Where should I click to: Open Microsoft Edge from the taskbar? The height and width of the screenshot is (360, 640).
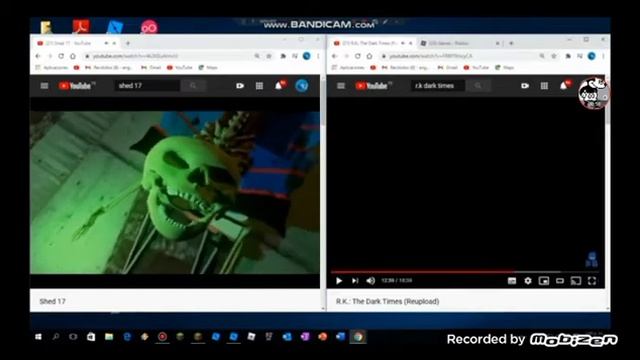tap(127, 337)
